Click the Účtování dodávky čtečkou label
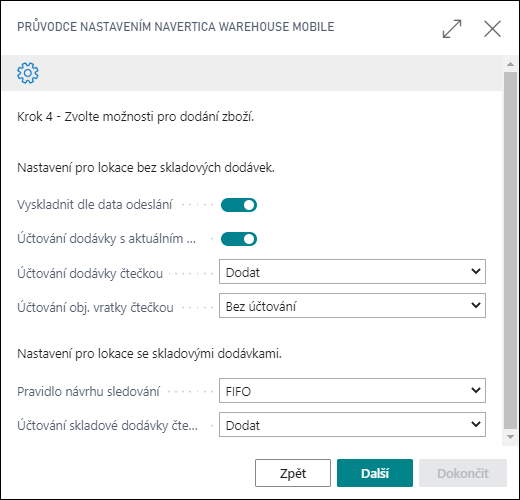The width and height of the screenshot is (520, 500). point(90,273)
